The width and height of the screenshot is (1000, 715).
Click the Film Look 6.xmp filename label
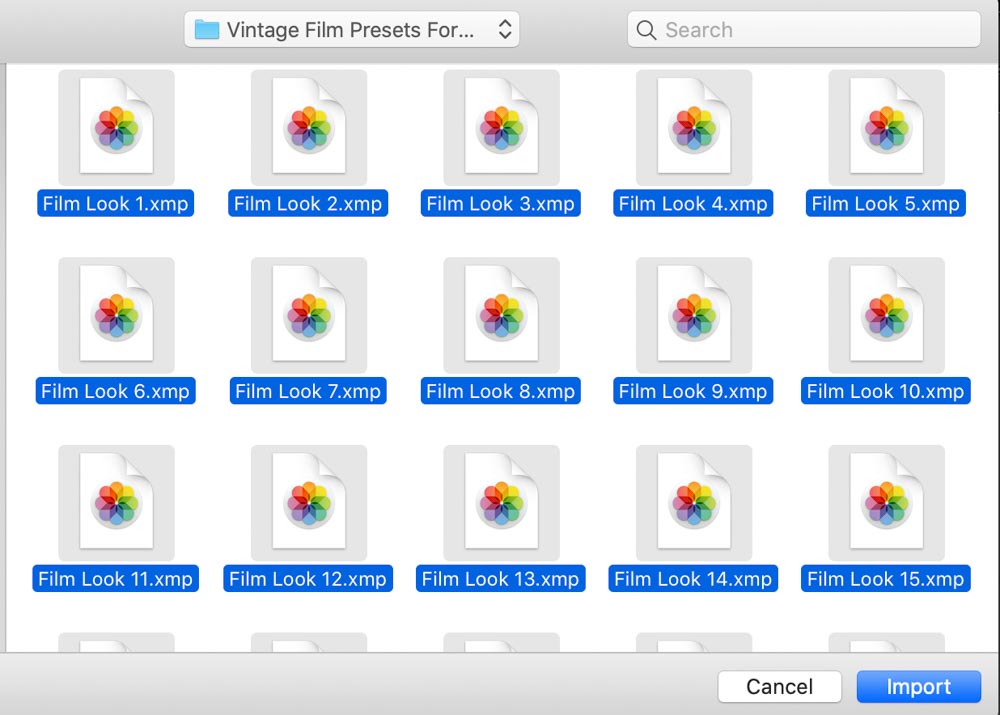[115, 391]
